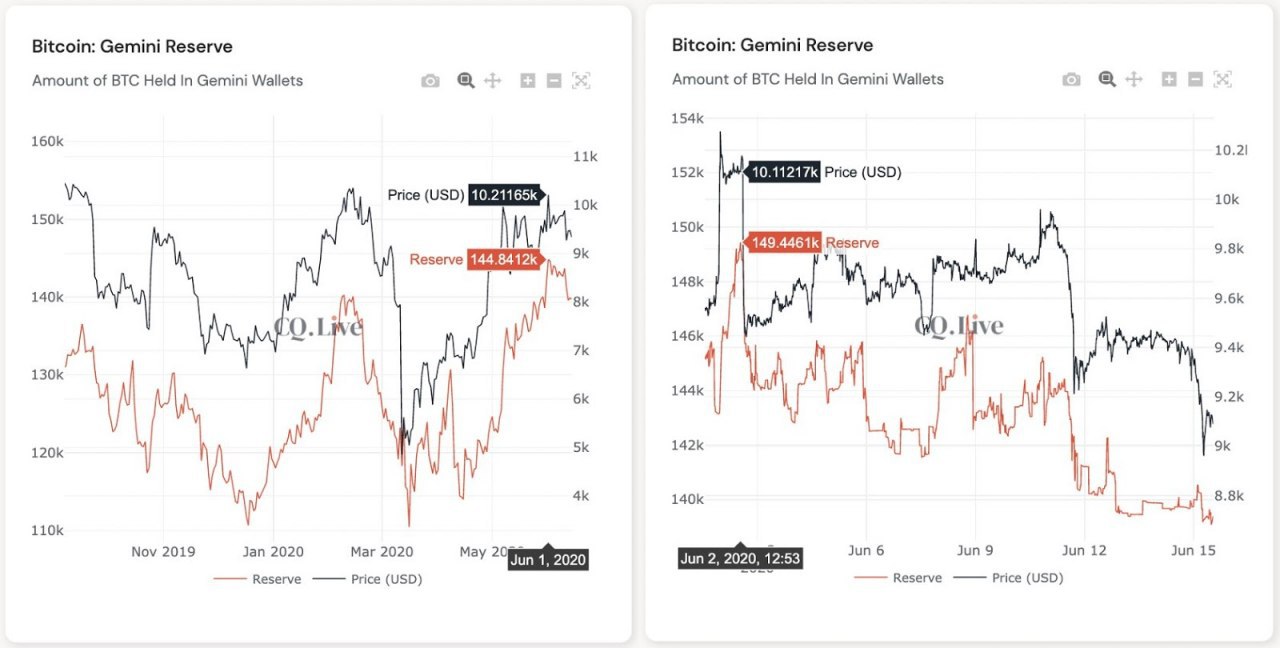Select the Zoom magnifier tool on right chart
Viewport: 1280px width, 648px height.
[x=1106, y=80]
